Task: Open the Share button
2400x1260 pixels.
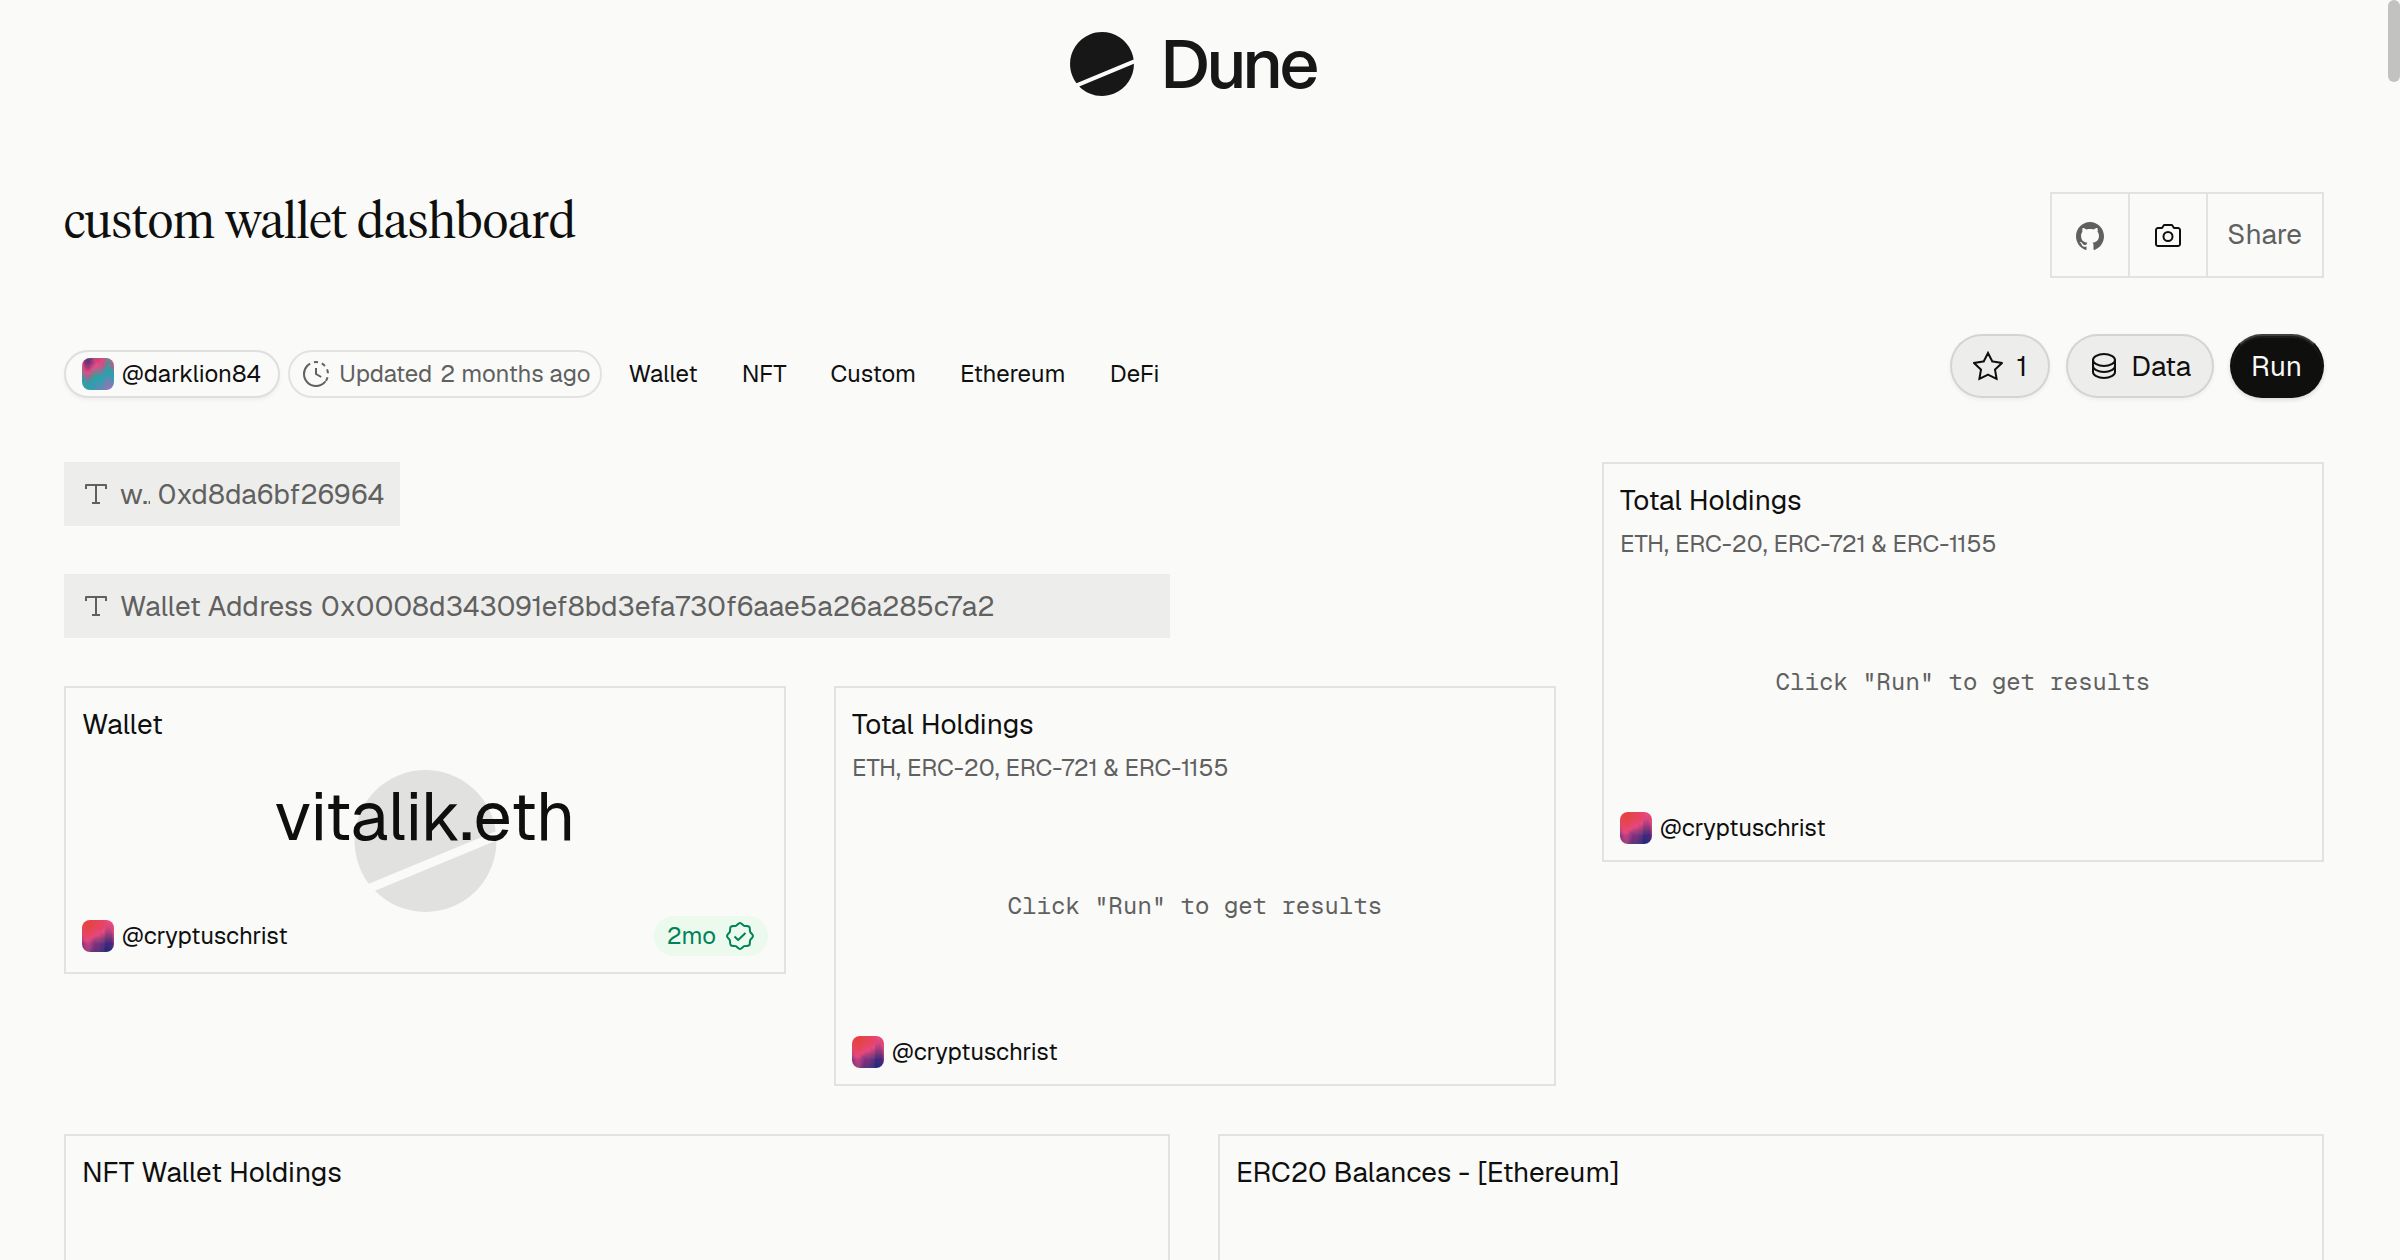Action: (2264, 235)
